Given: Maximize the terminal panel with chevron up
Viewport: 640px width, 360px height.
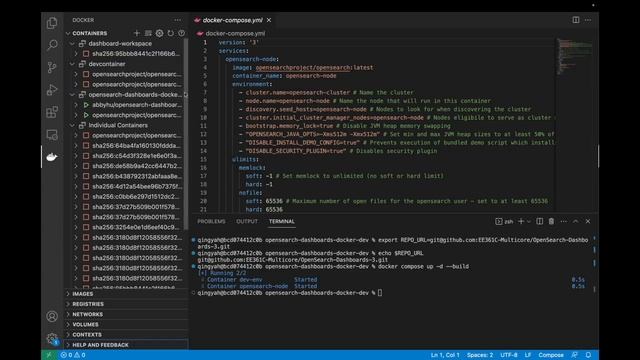Looking at the screenshot, I should tap(576, 221).
